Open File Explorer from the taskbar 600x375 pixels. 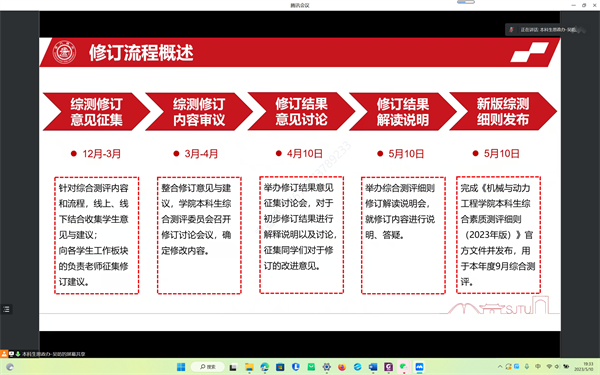(x=249, y=367)
